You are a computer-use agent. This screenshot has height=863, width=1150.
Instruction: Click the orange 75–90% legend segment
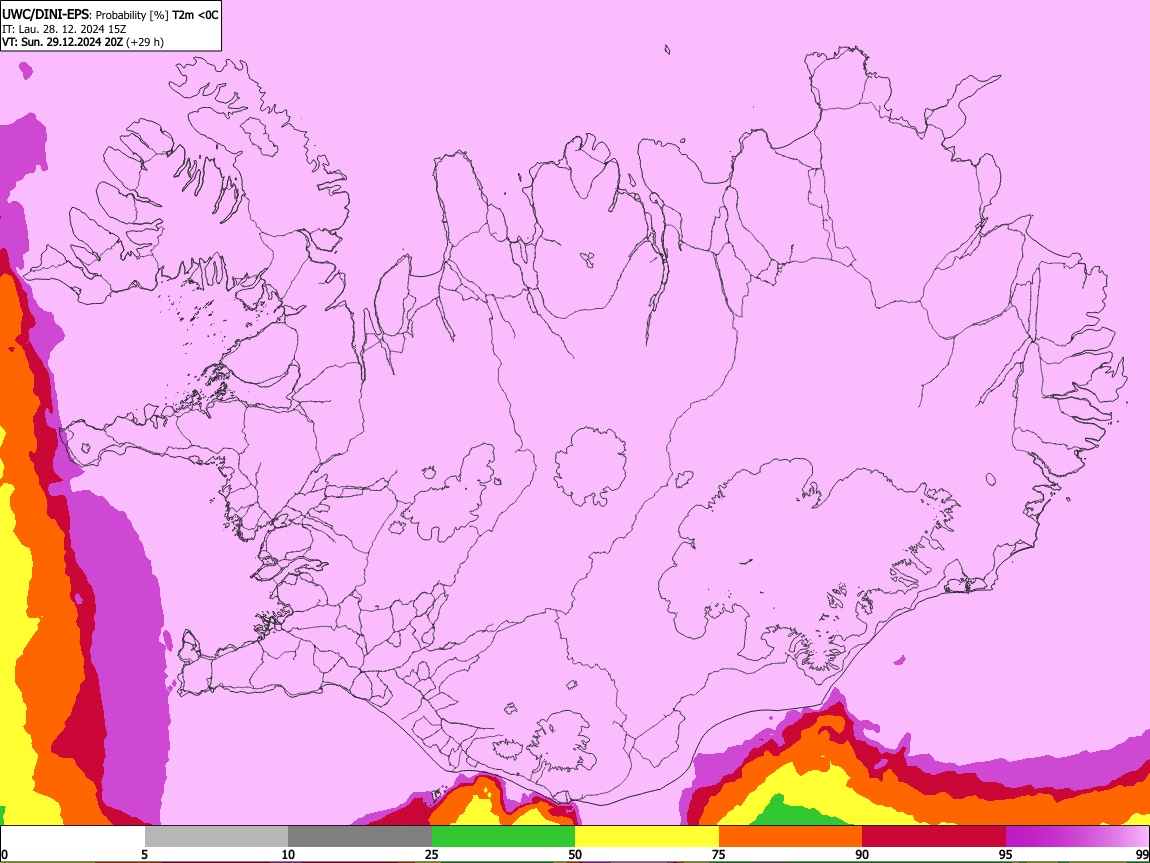pos(791,836)
